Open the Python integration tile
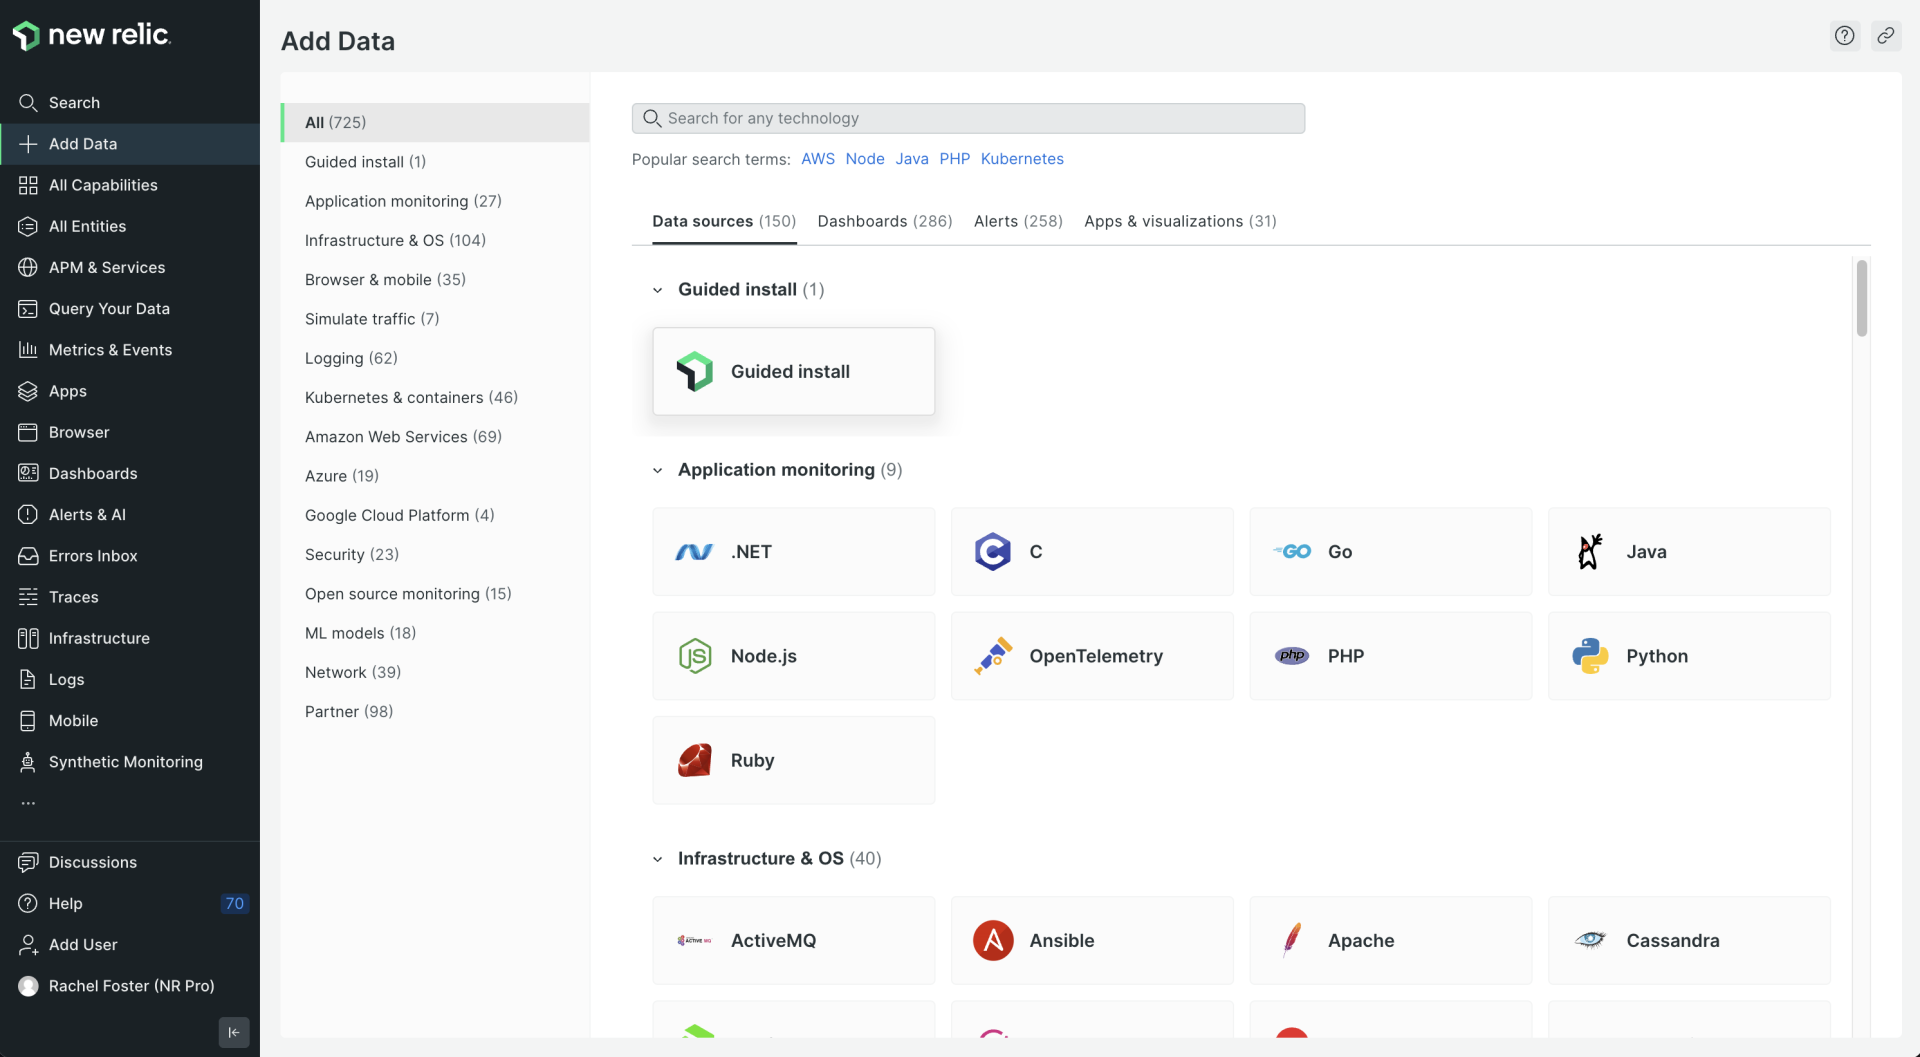Viewport: 1920px width, 1057px height. [x=1688, y=656]
